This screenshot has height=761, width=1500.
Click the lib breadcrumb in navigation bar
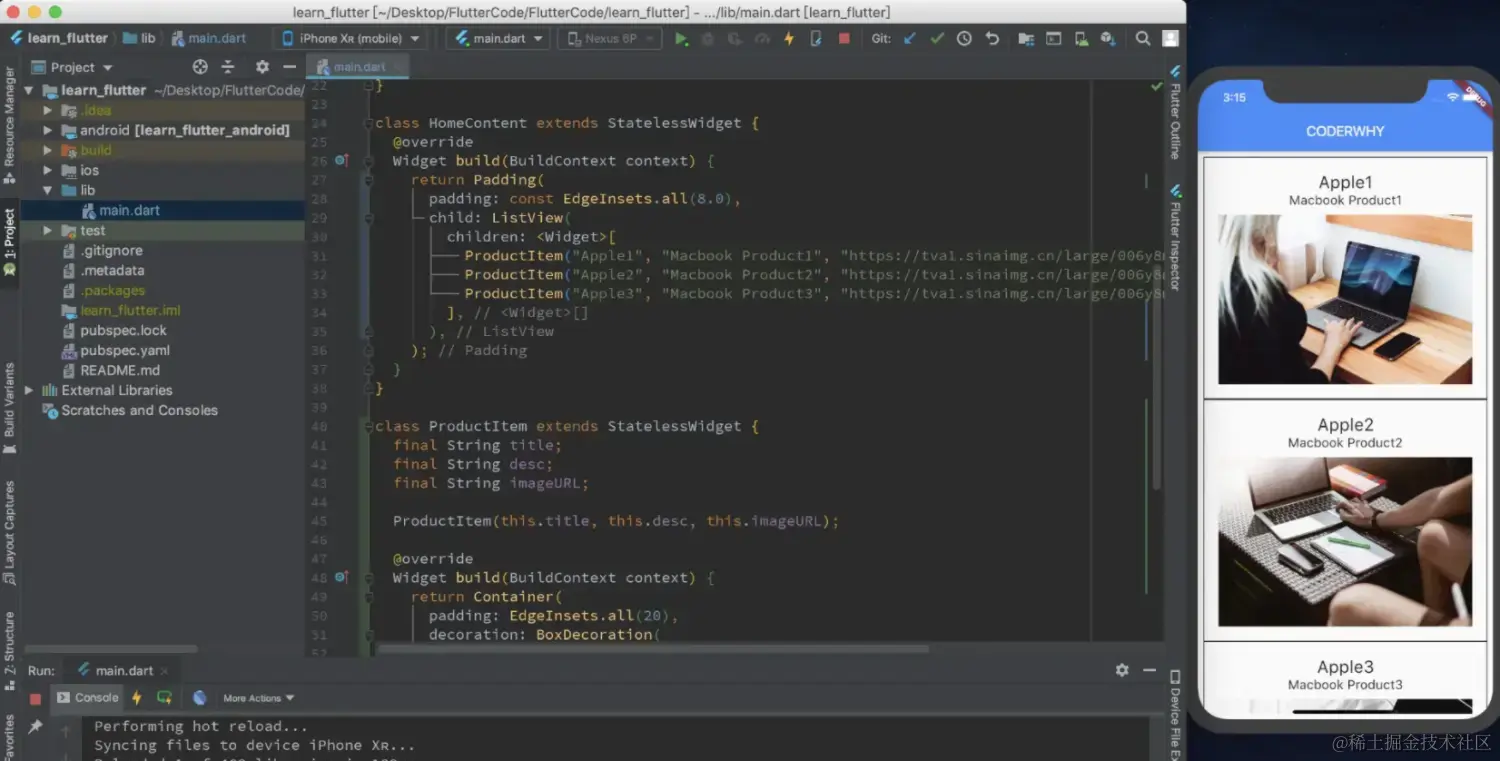(139, 38)
